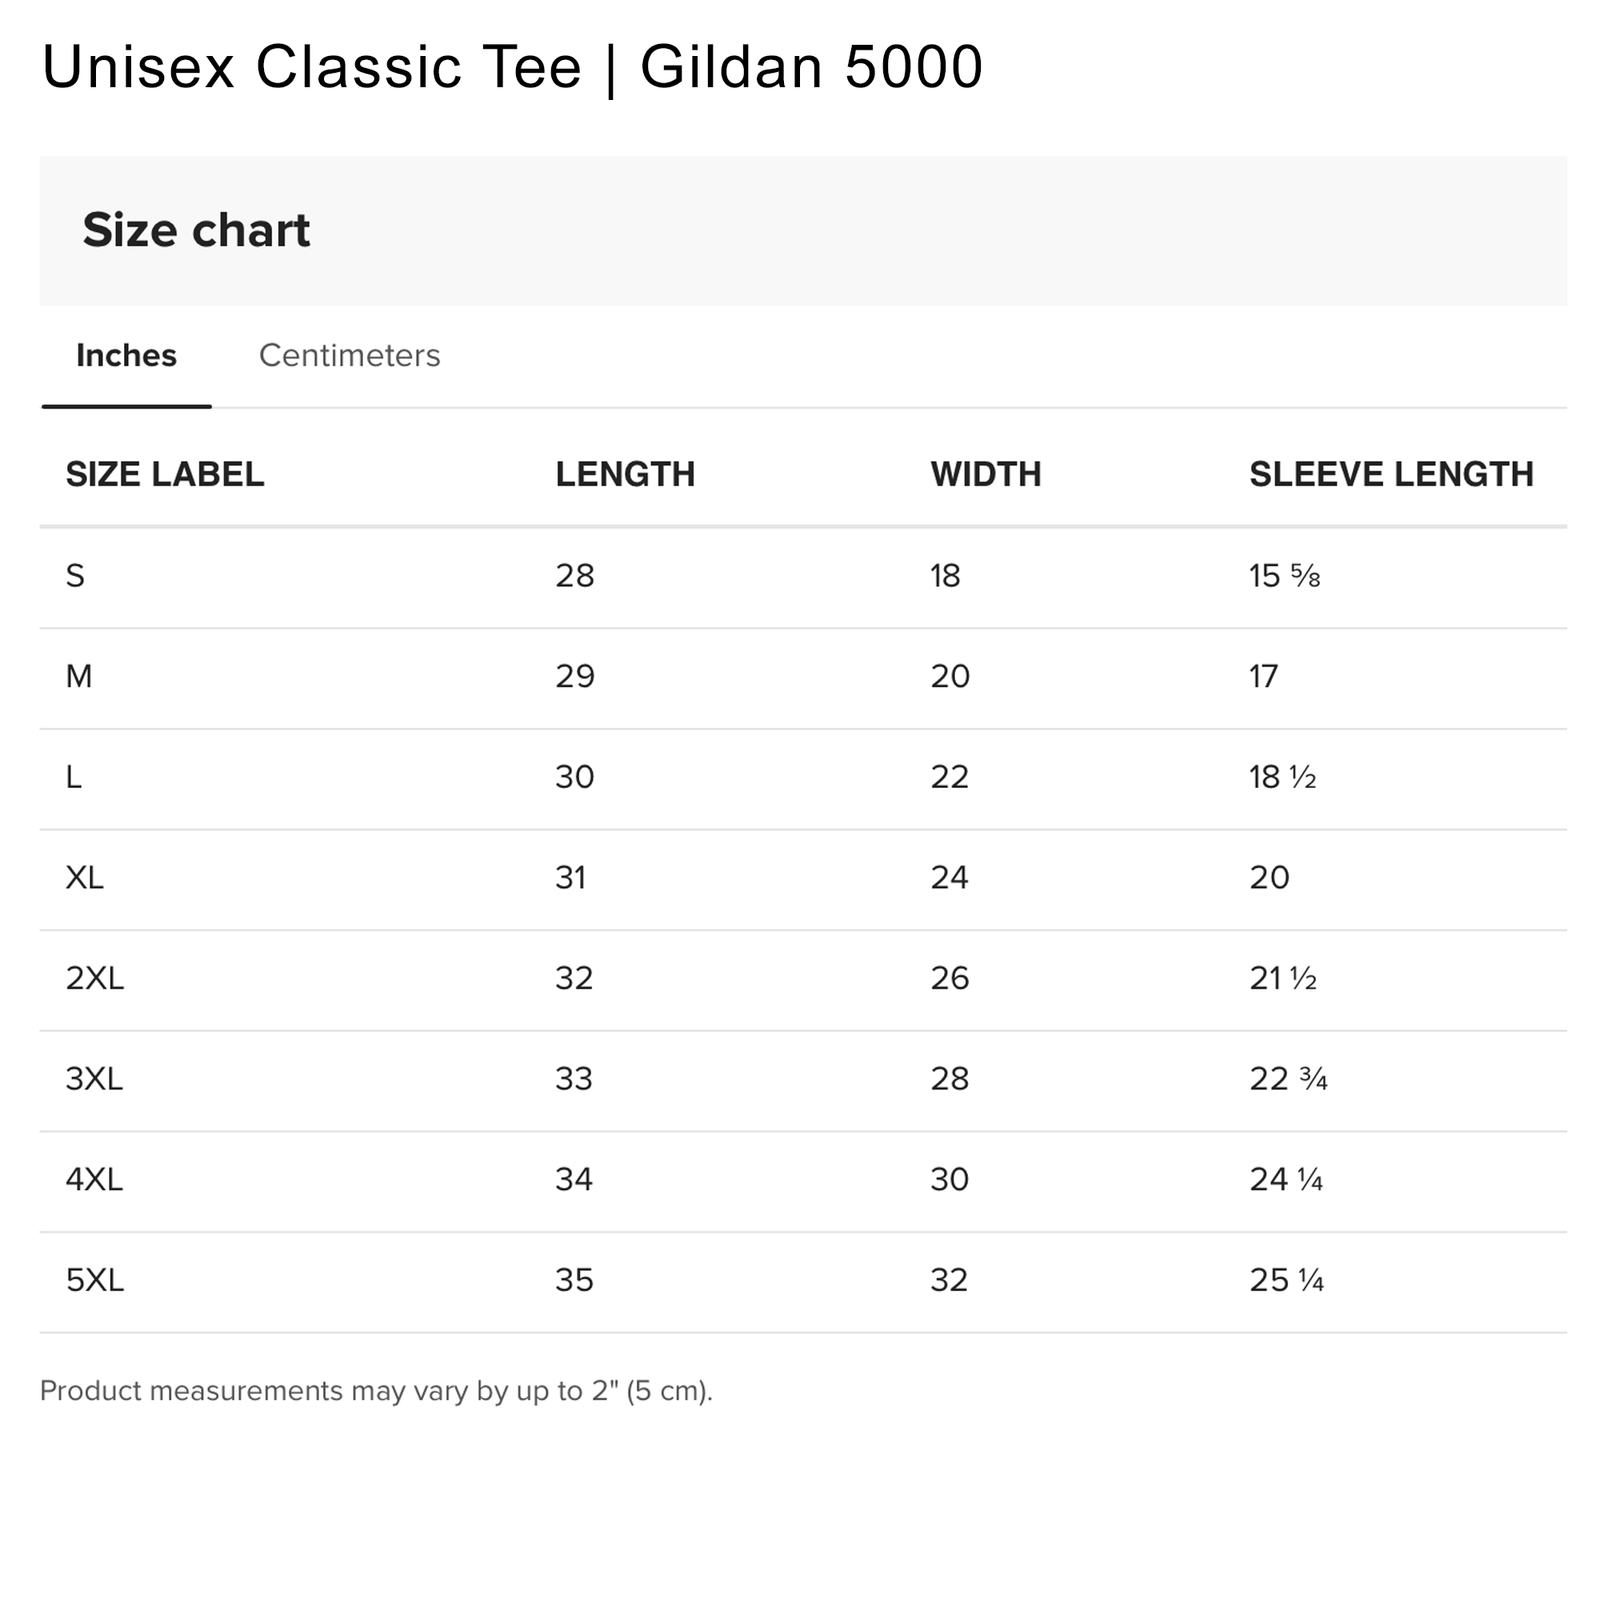Click the 5XL size label
Viewport: 1600px width, 1600px height.
(x=95, y=1280)
